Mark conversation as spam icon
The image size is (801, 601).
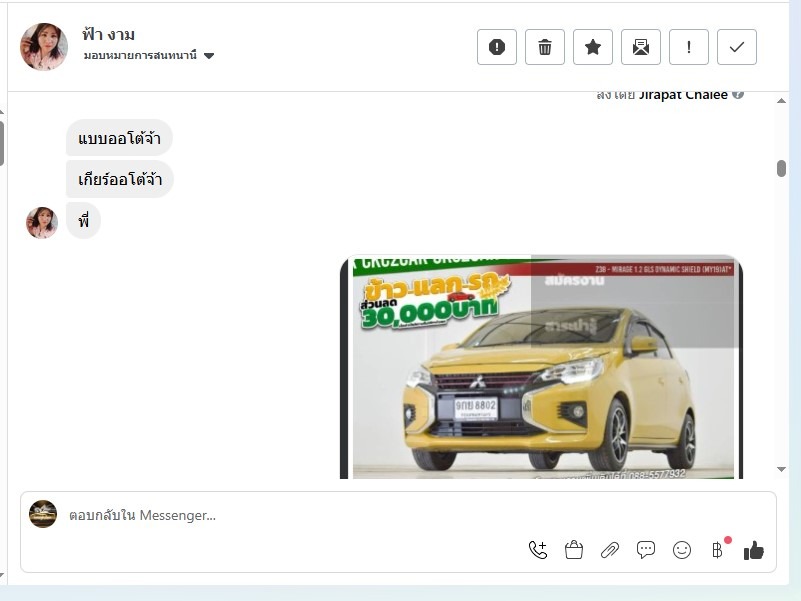497,47
